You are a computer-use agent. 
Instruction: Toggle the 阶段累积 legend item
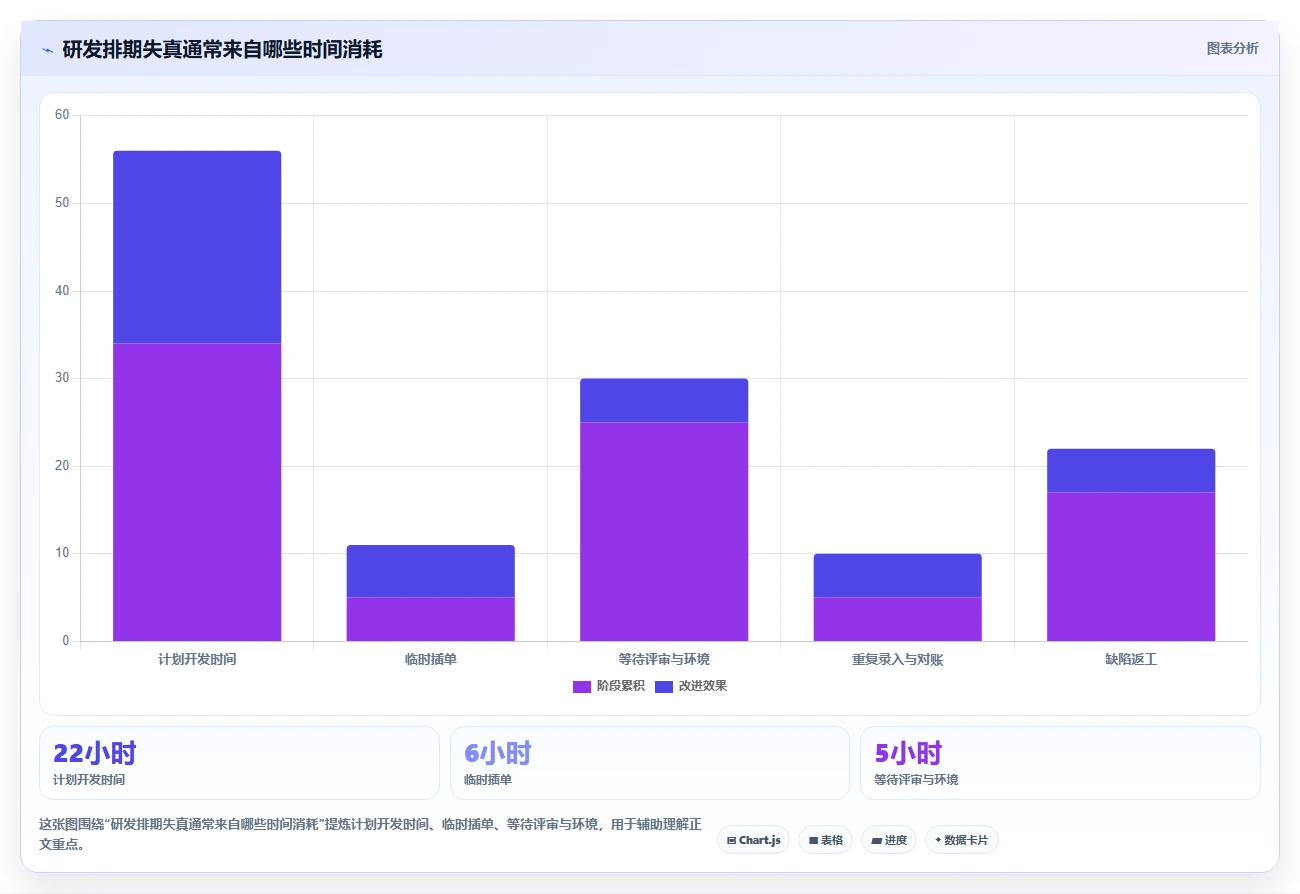pyautogui.click(x=609, y=686)
